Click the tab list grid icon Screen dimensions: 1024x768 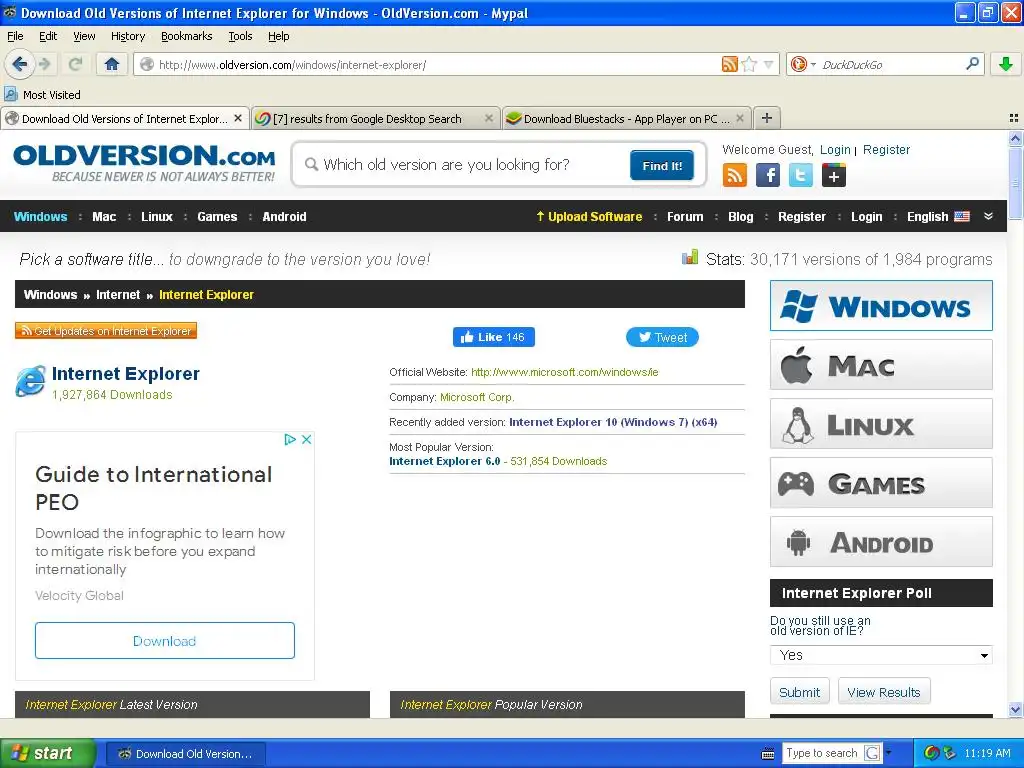pos(1014,118)
